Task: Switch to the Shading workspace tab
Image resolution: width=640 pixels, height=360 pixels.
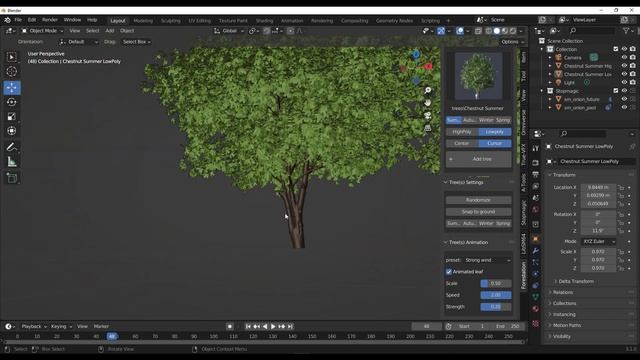Action: click(x=264, y=20)
